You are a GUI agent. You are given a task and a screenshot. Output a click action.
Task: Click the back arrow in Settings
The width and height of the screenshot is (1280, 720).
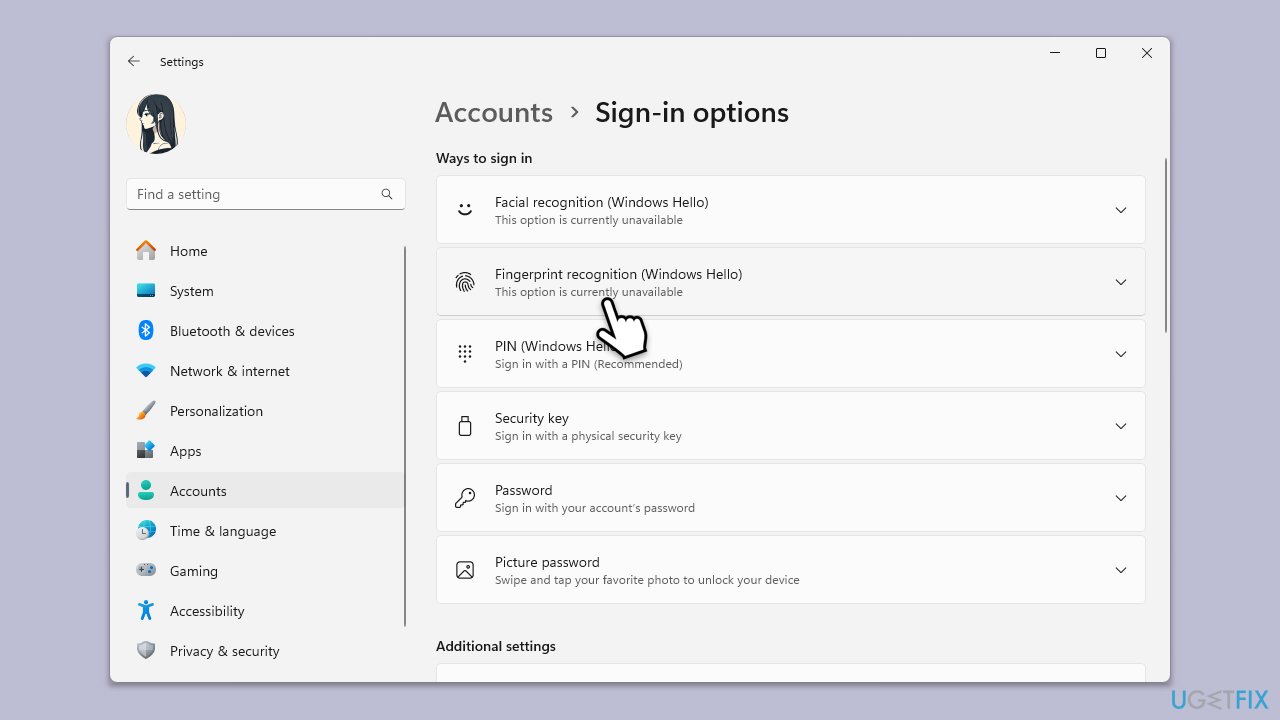tap(134, 62)
